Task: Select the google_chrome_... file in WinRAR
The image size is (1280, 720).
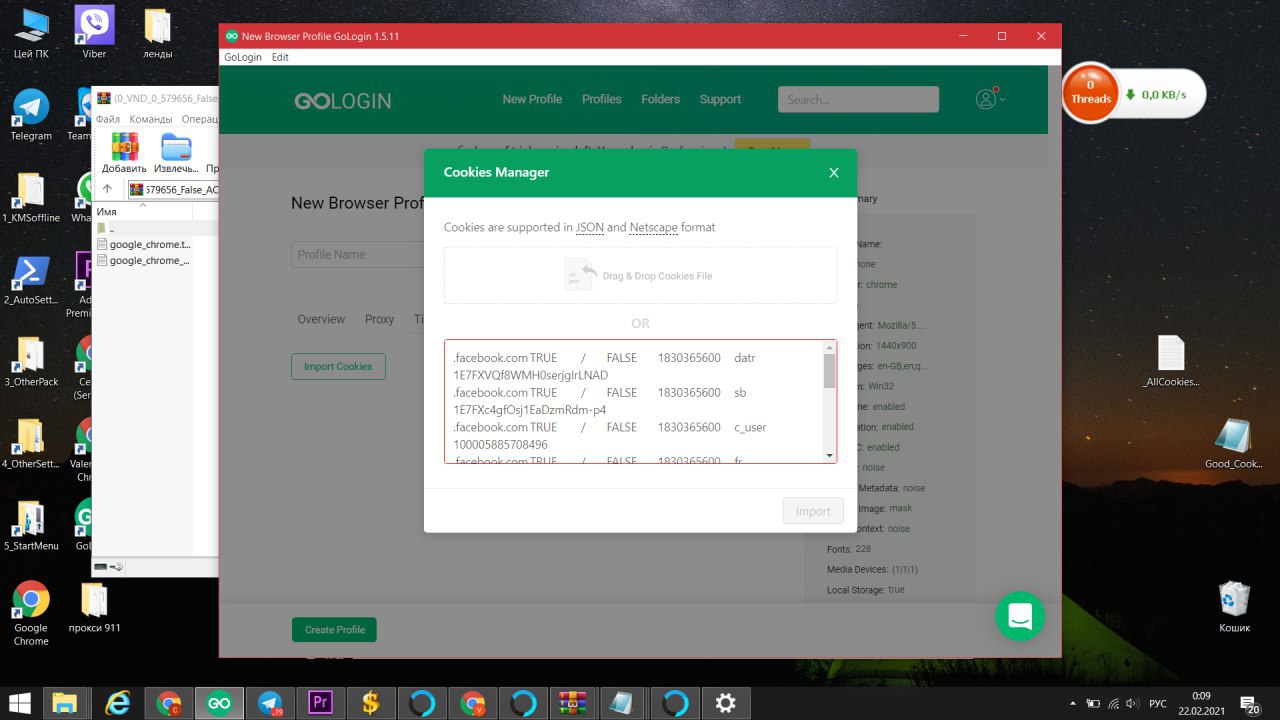Action: [143, 260]
